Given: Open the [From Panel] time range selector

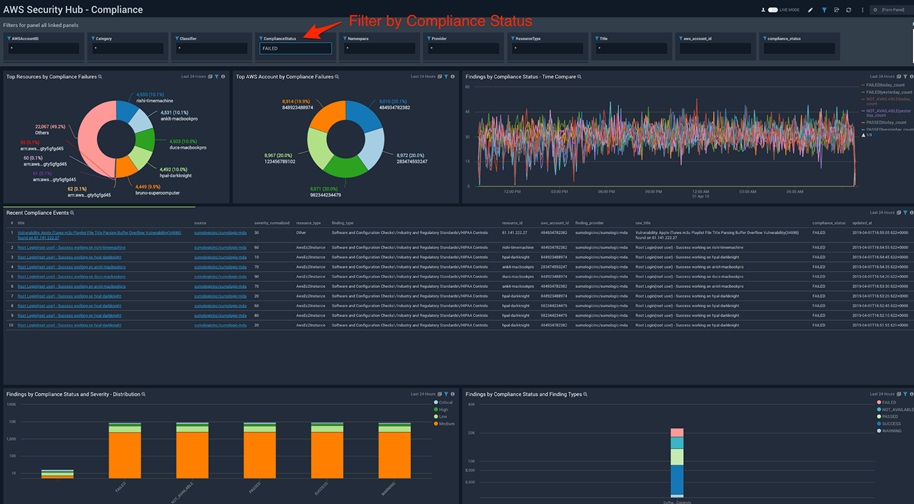Looking at the screenshot, I should pyautogui.click(x=890, y=10).
